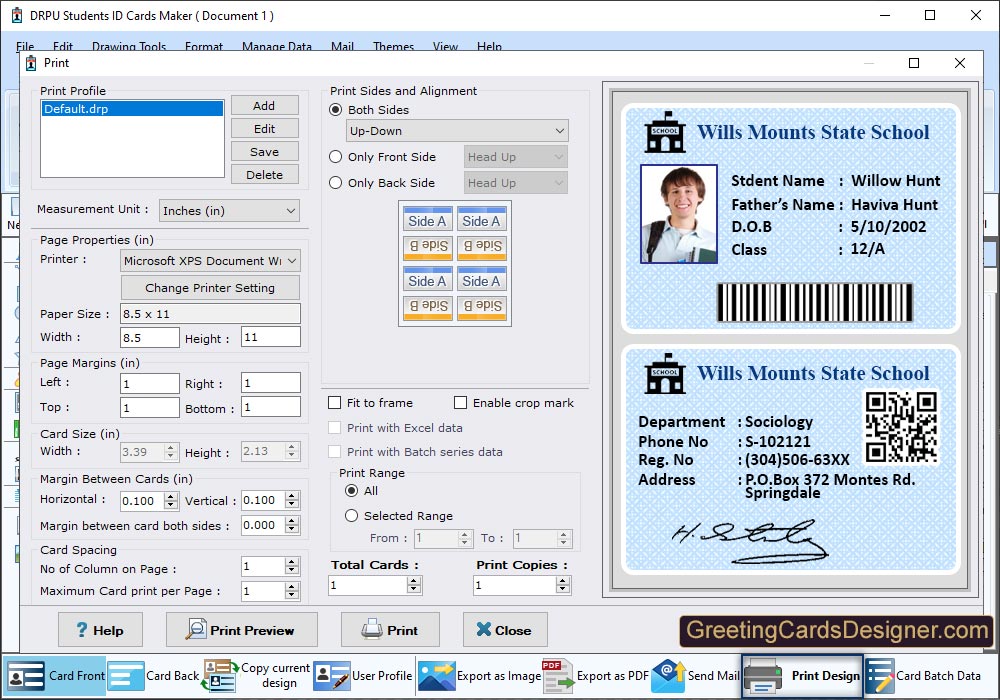Screen dimensions: 1000x700
Task: Click Edit print profile button
Action: point(264,129)
